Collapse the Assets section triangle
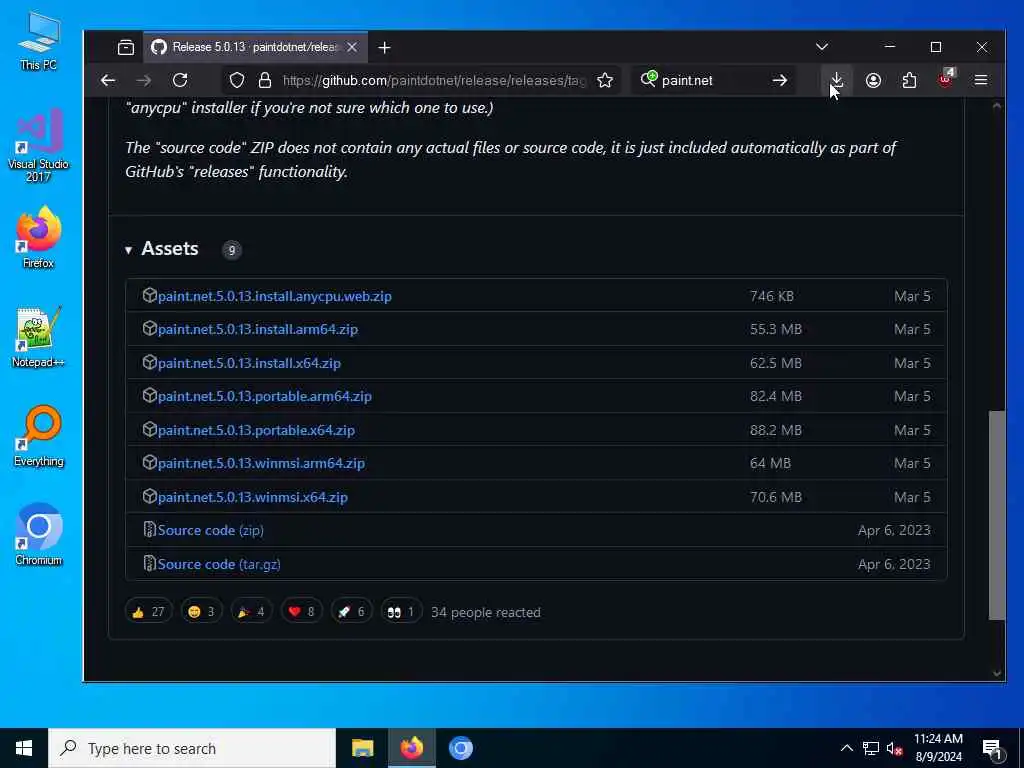The width and height of the screenshot is (1024, 768). click(x=129, y=250)
